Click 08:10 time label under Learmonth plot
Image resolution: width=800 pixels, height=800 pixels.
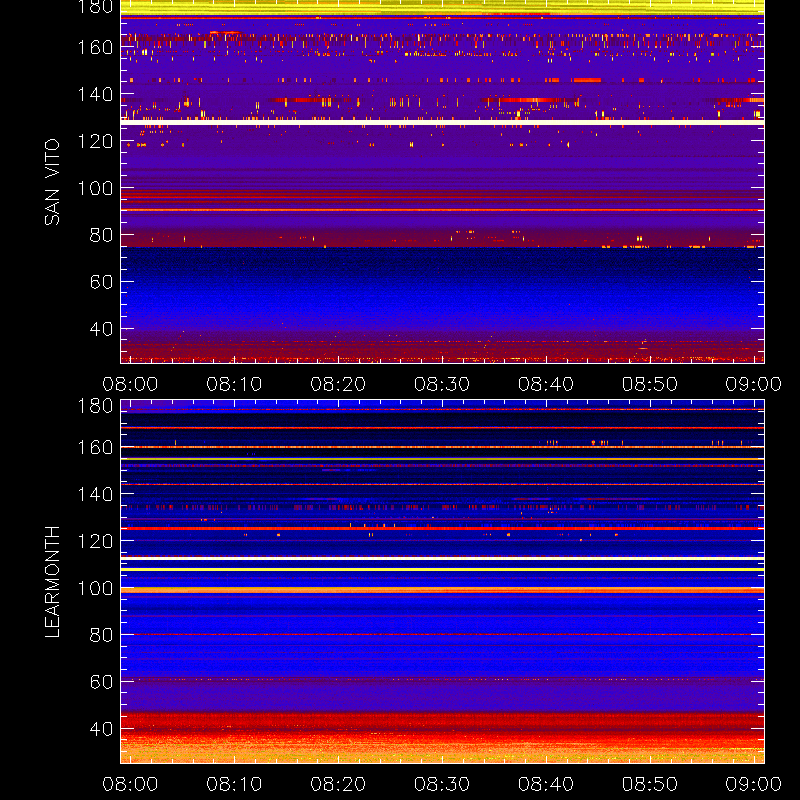tap(234, 784)
